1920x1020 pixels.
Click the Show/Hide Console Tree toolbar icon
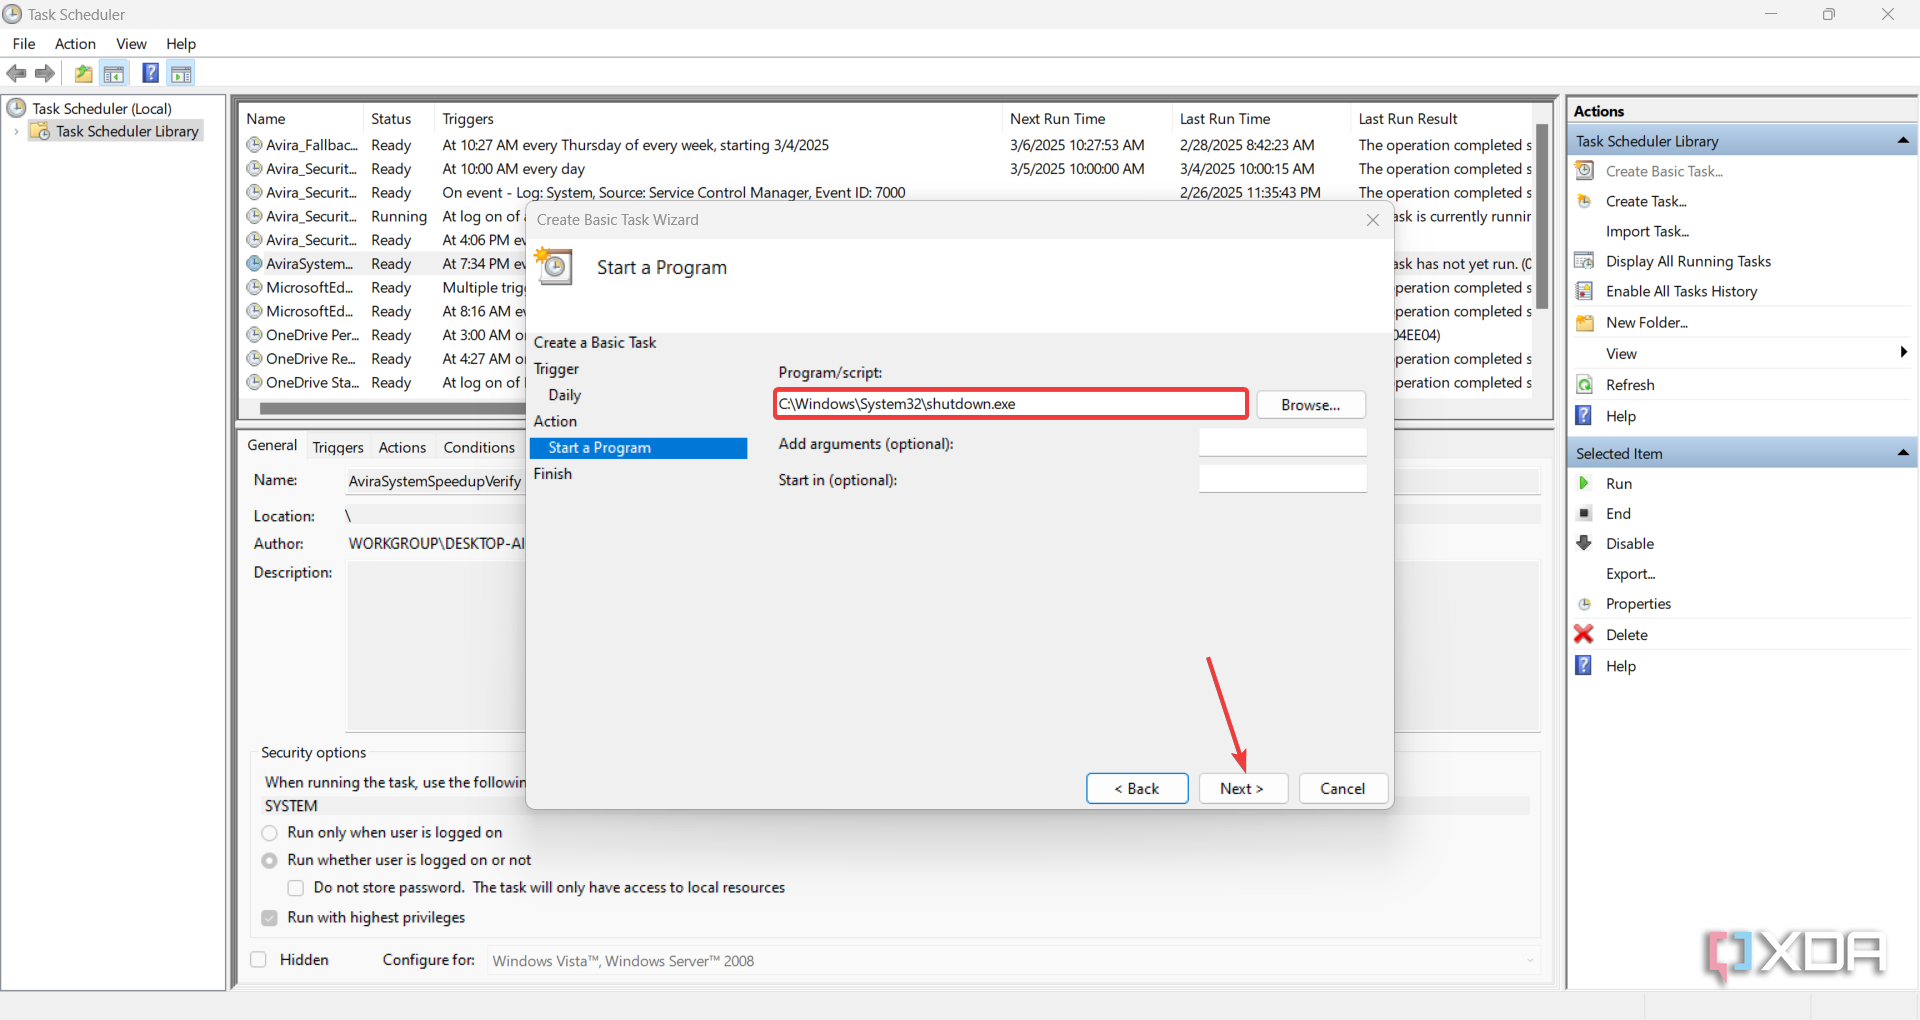click(x=114, y=73)
